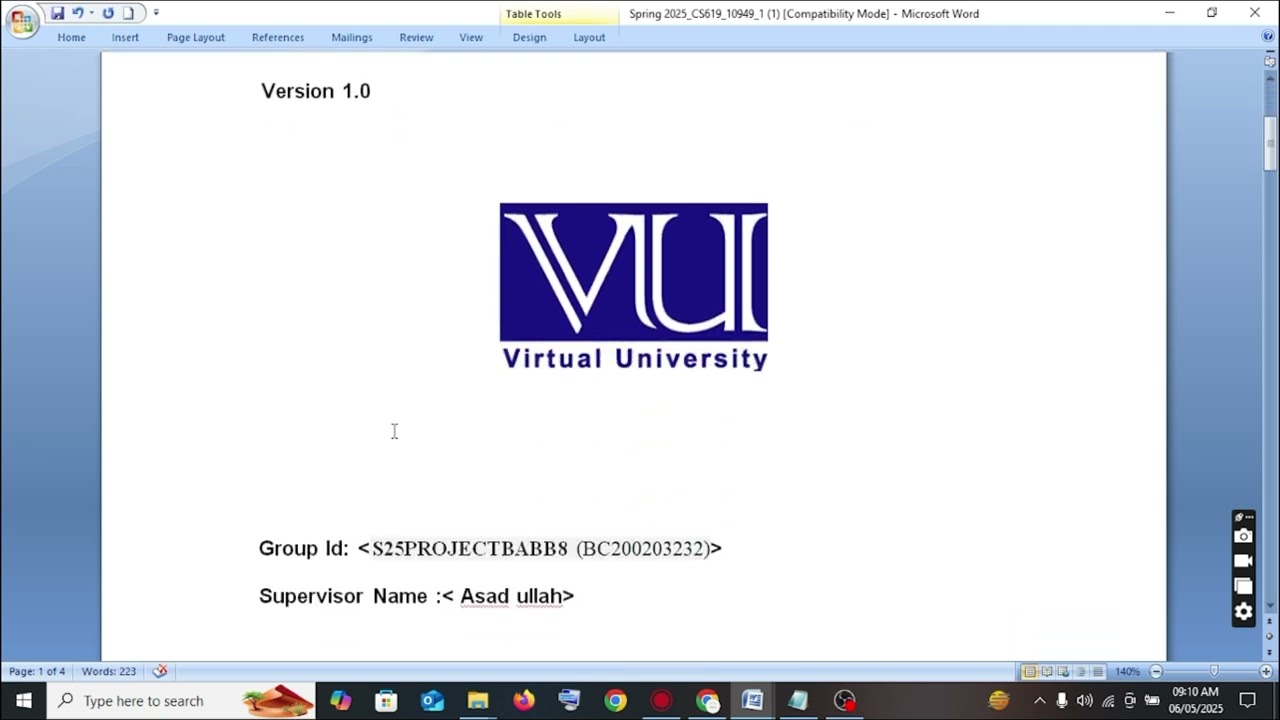Viewport: 1280px width, 720px height.
Task: Click the proofing errors icon
Action: coord(160,671)
